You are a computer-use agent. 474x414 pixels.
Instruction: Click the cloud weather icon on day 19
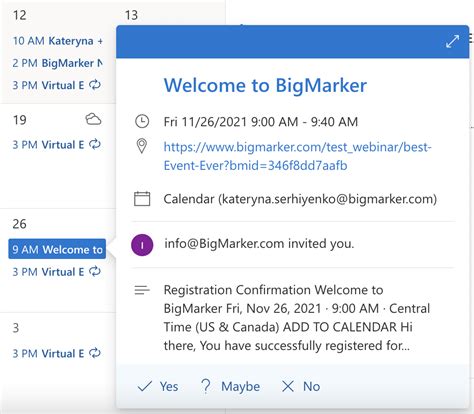pyautogui.click(x=93, y=119)
